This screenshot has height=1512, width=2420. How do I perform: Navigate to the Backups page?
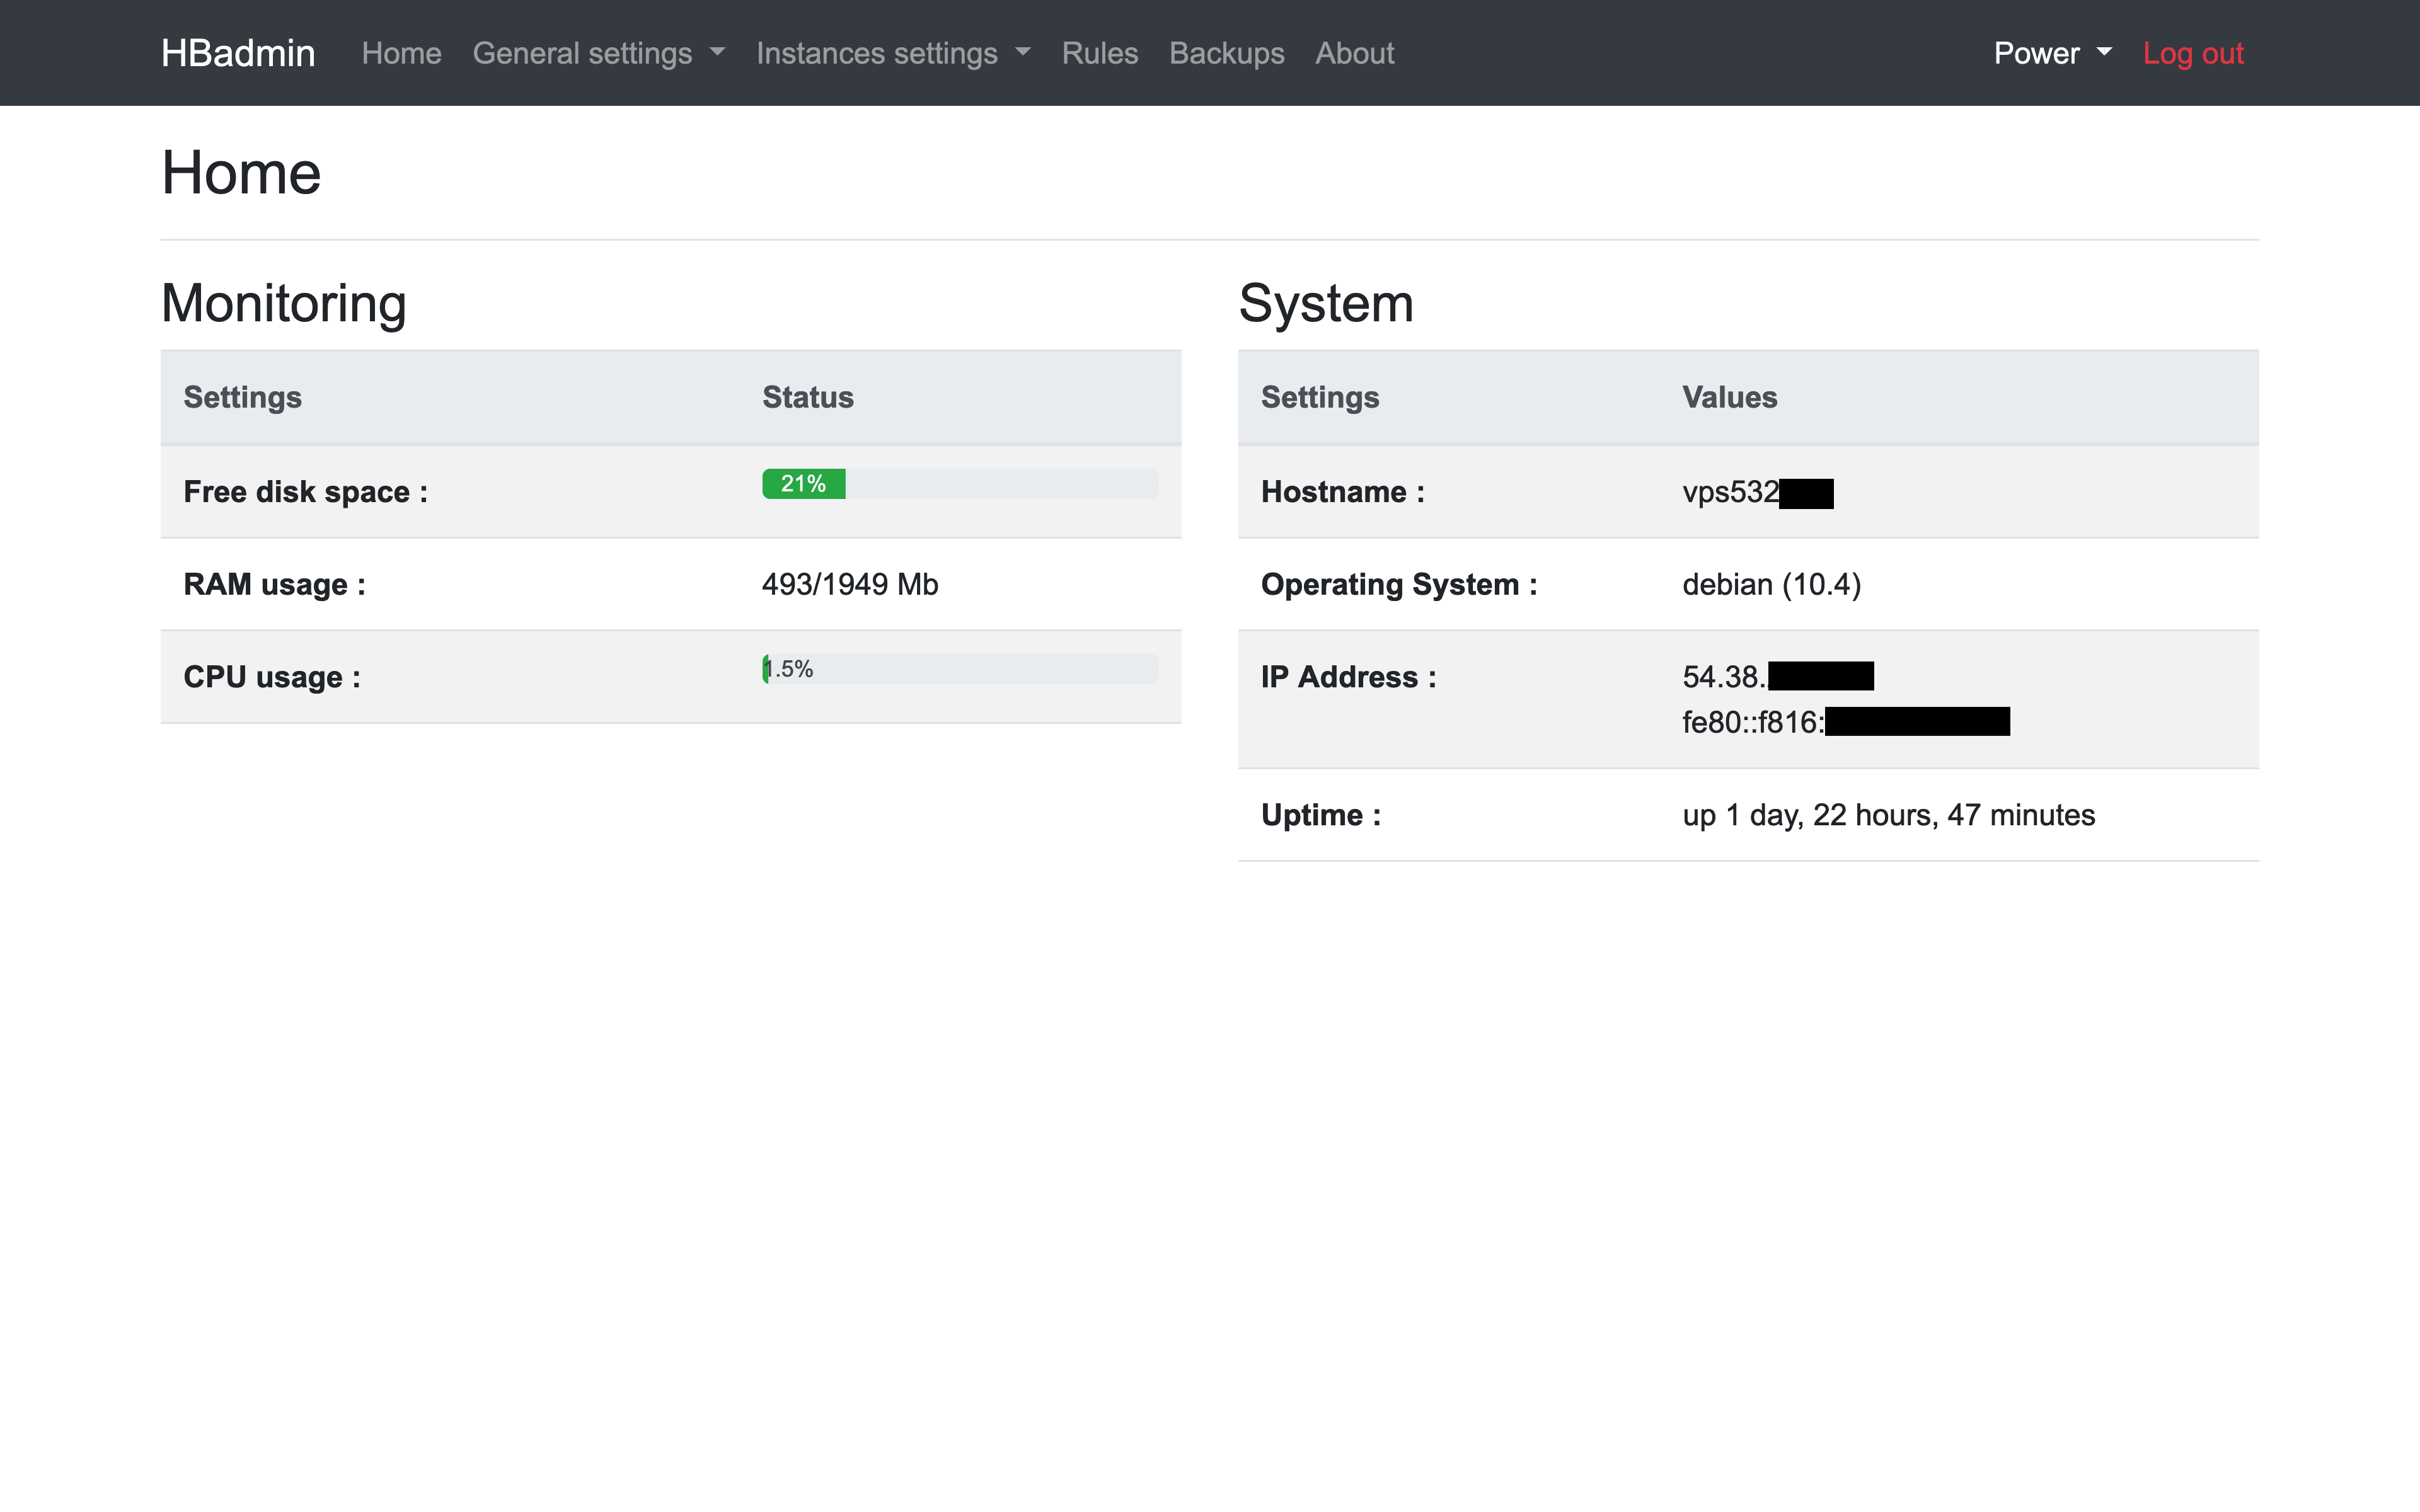coord(1226,53)
